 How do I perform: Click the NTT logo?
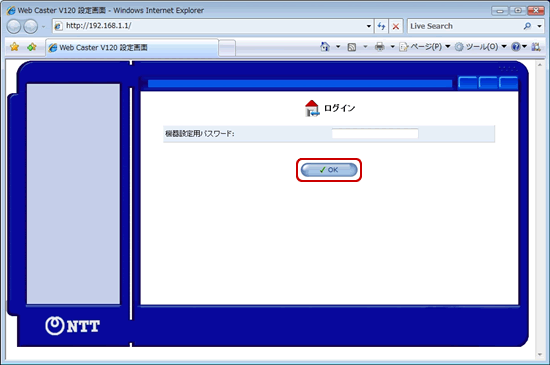click(x=73, y=326)
